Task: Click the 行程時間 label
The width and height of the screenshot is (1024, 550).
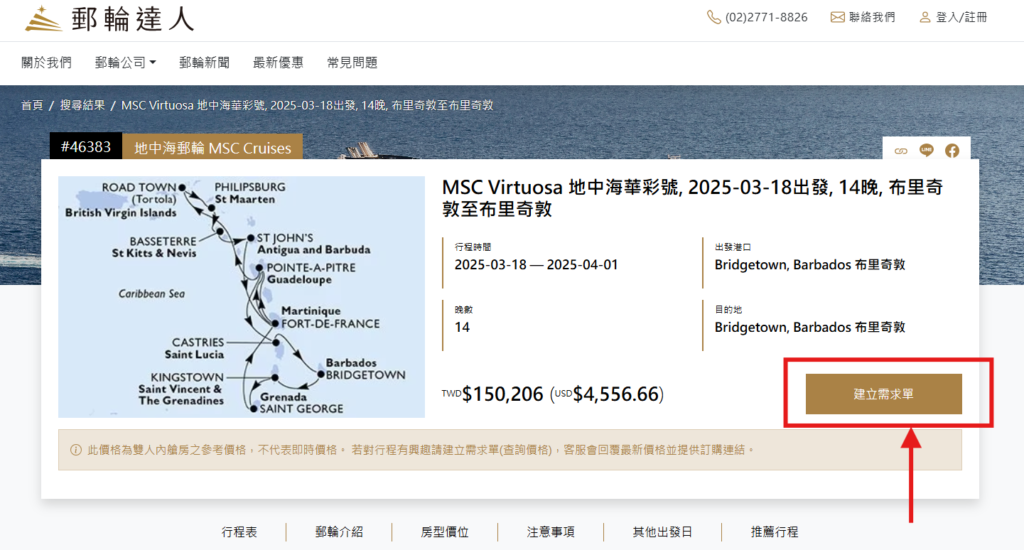Action: click(x=473, y=247)
